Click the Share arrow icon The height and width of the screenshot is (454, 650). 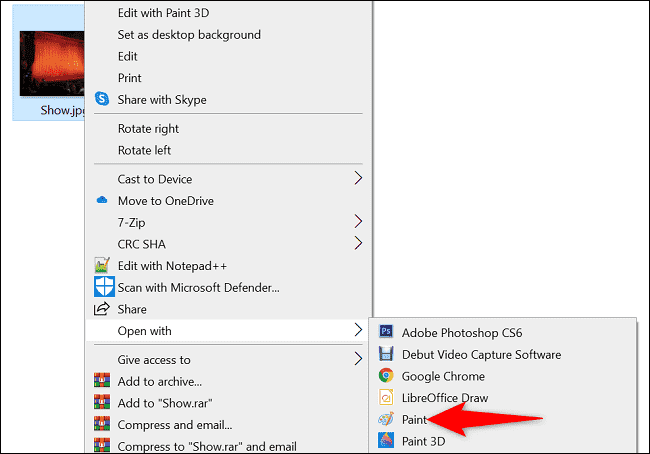tap(101, 309)
